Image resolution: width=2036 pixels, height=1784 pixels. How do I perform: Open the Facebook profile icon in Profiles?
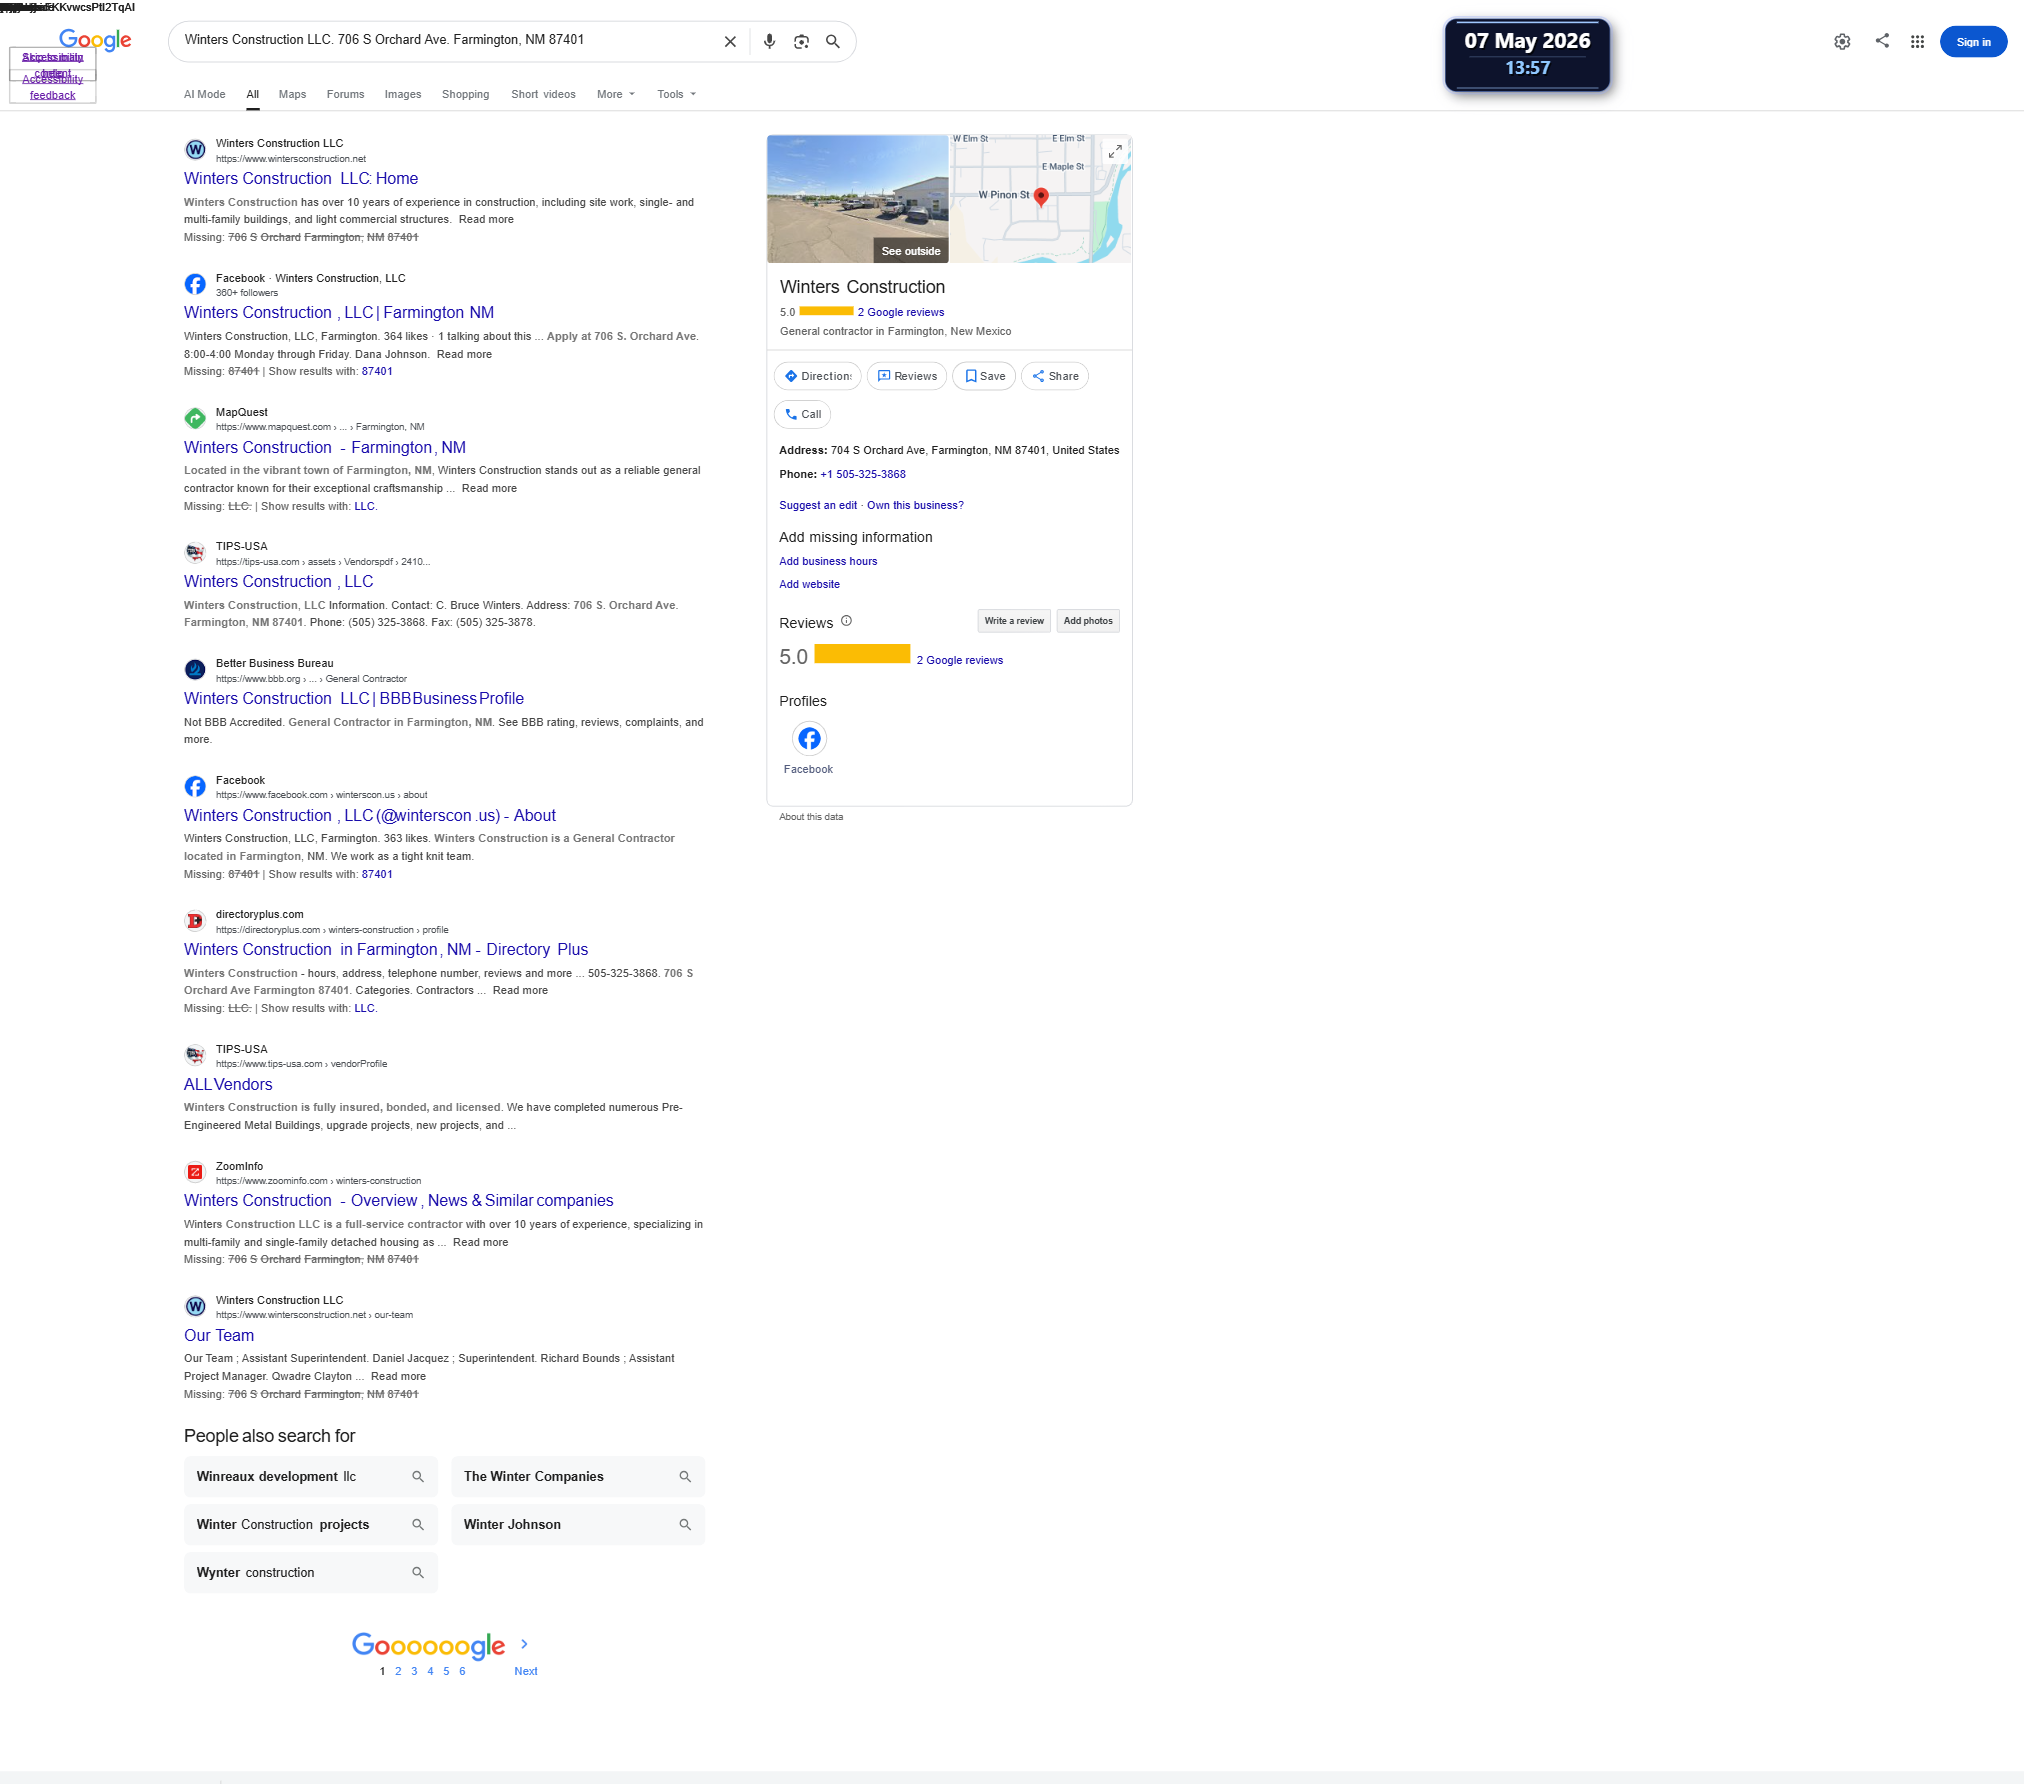[x=809, y=739]
